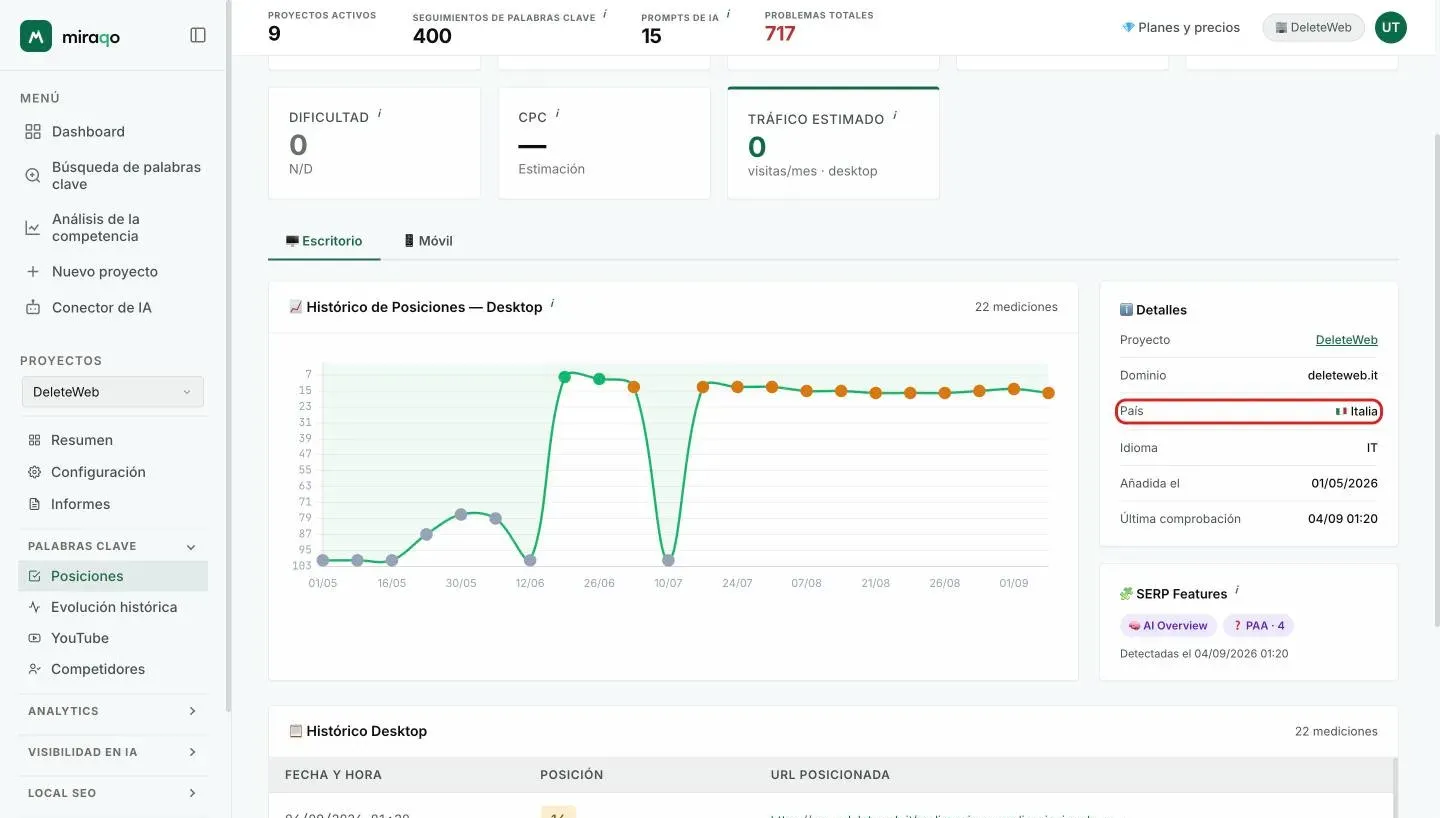Click the Última comprobación 04/09 01:20 value

tap(1343, 519)
